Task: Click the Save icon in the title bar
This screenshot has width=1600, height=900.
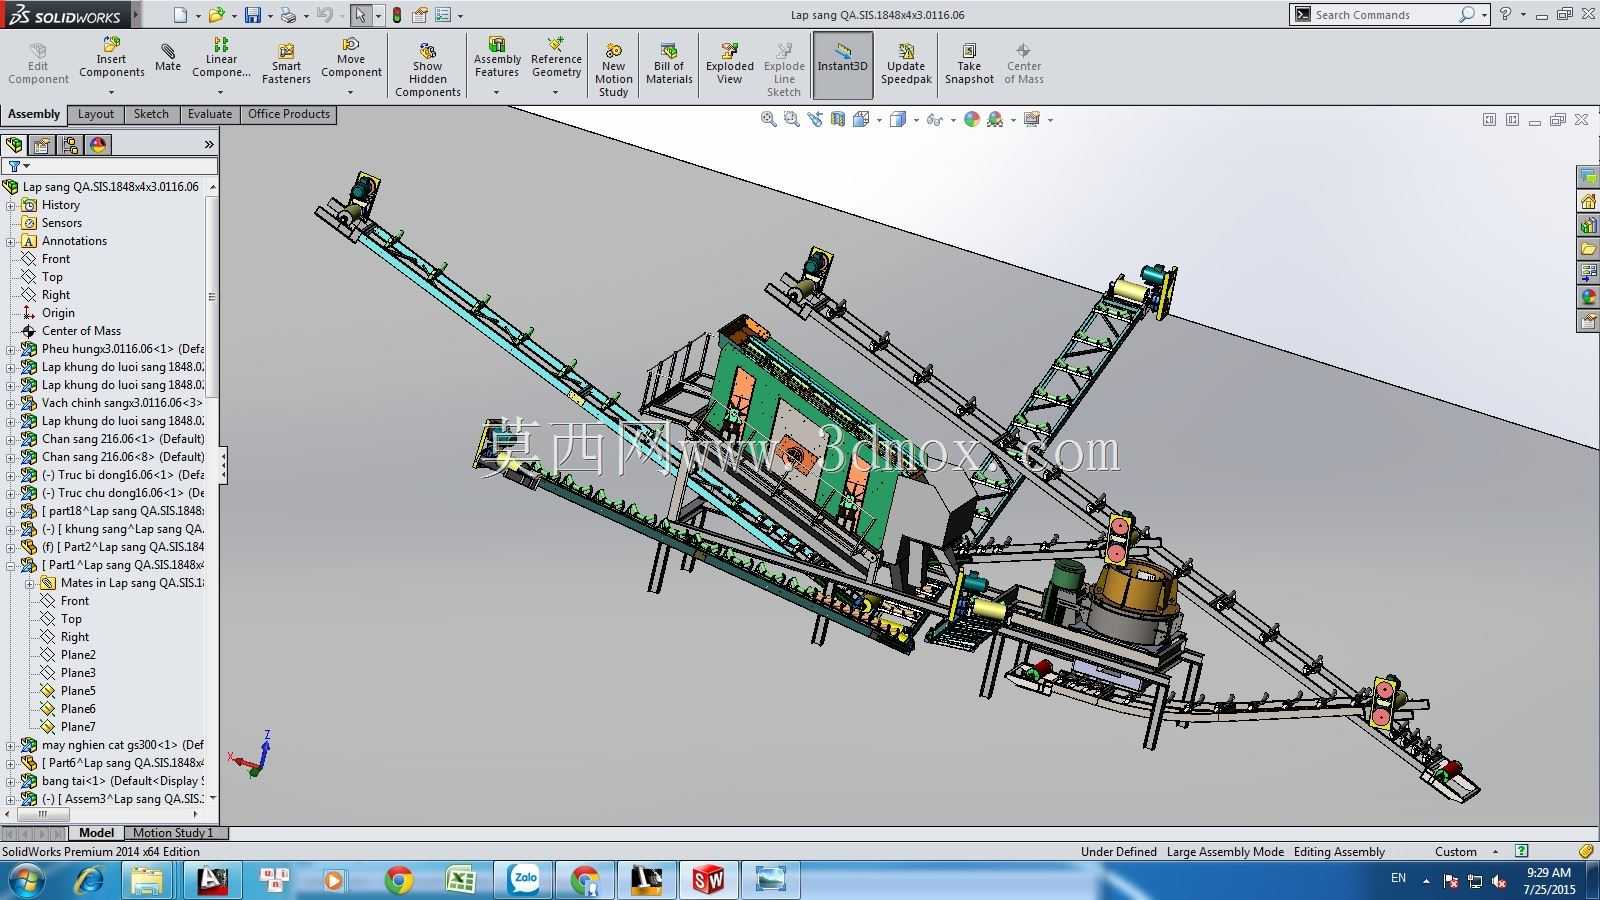Action: pos(252,15)
